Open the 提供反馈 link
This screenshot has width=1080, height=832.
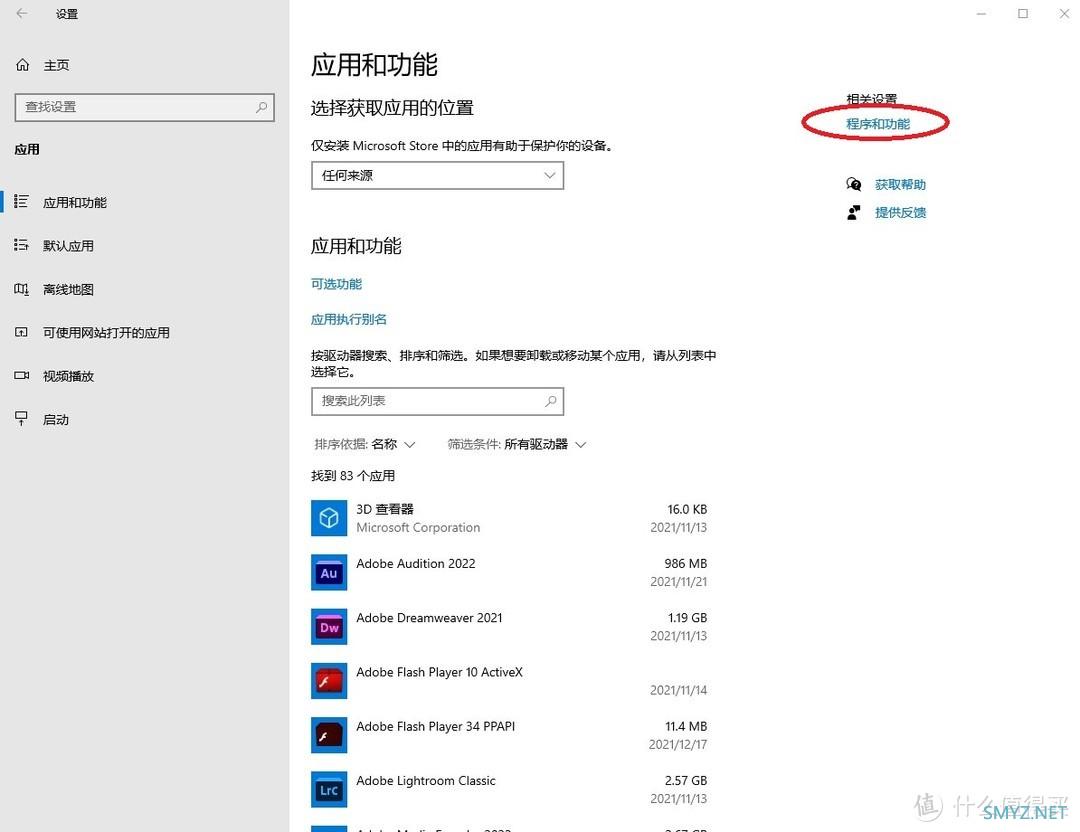(x=900, y=213)
